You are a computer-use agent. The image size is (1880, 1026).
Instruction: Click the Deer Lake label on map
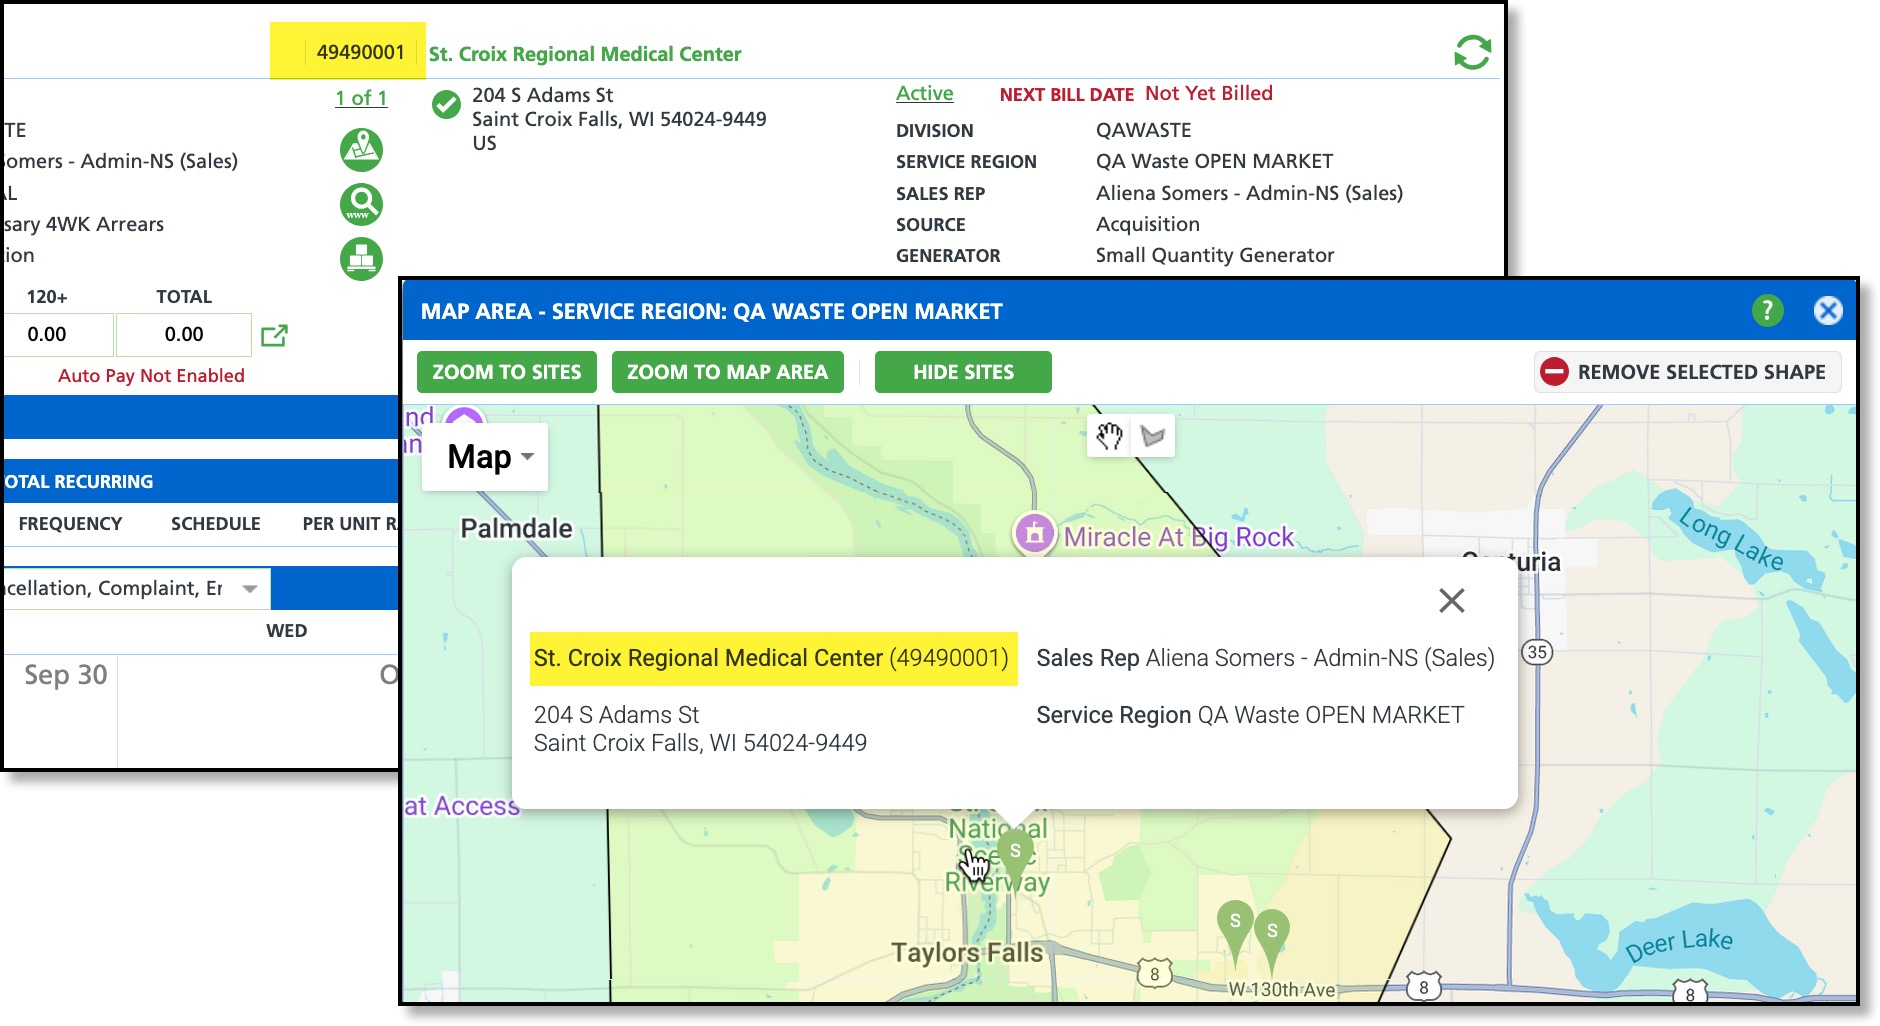point(1679,944)
